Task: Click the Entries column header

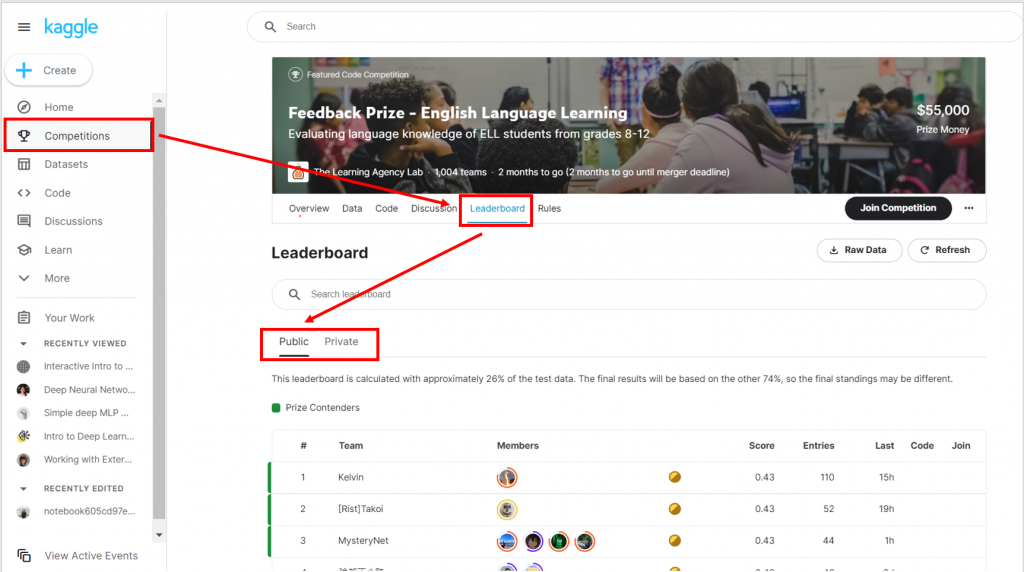Action: [818, 446]
